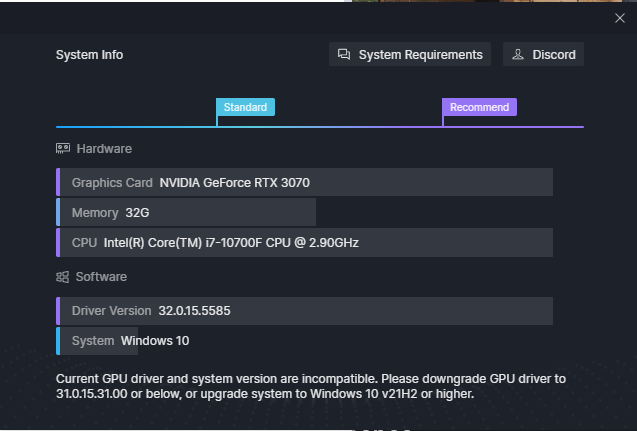
Task: Click the chat icon on System Requirements
Action: pos(344,54)
